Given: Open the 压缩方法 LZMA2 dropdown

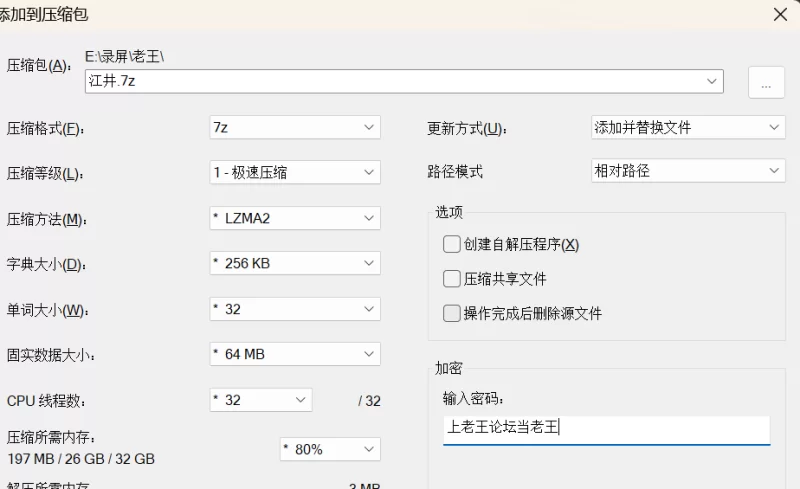Looking at the screenshot, I should pyautogui.click(x=295, y=218).
